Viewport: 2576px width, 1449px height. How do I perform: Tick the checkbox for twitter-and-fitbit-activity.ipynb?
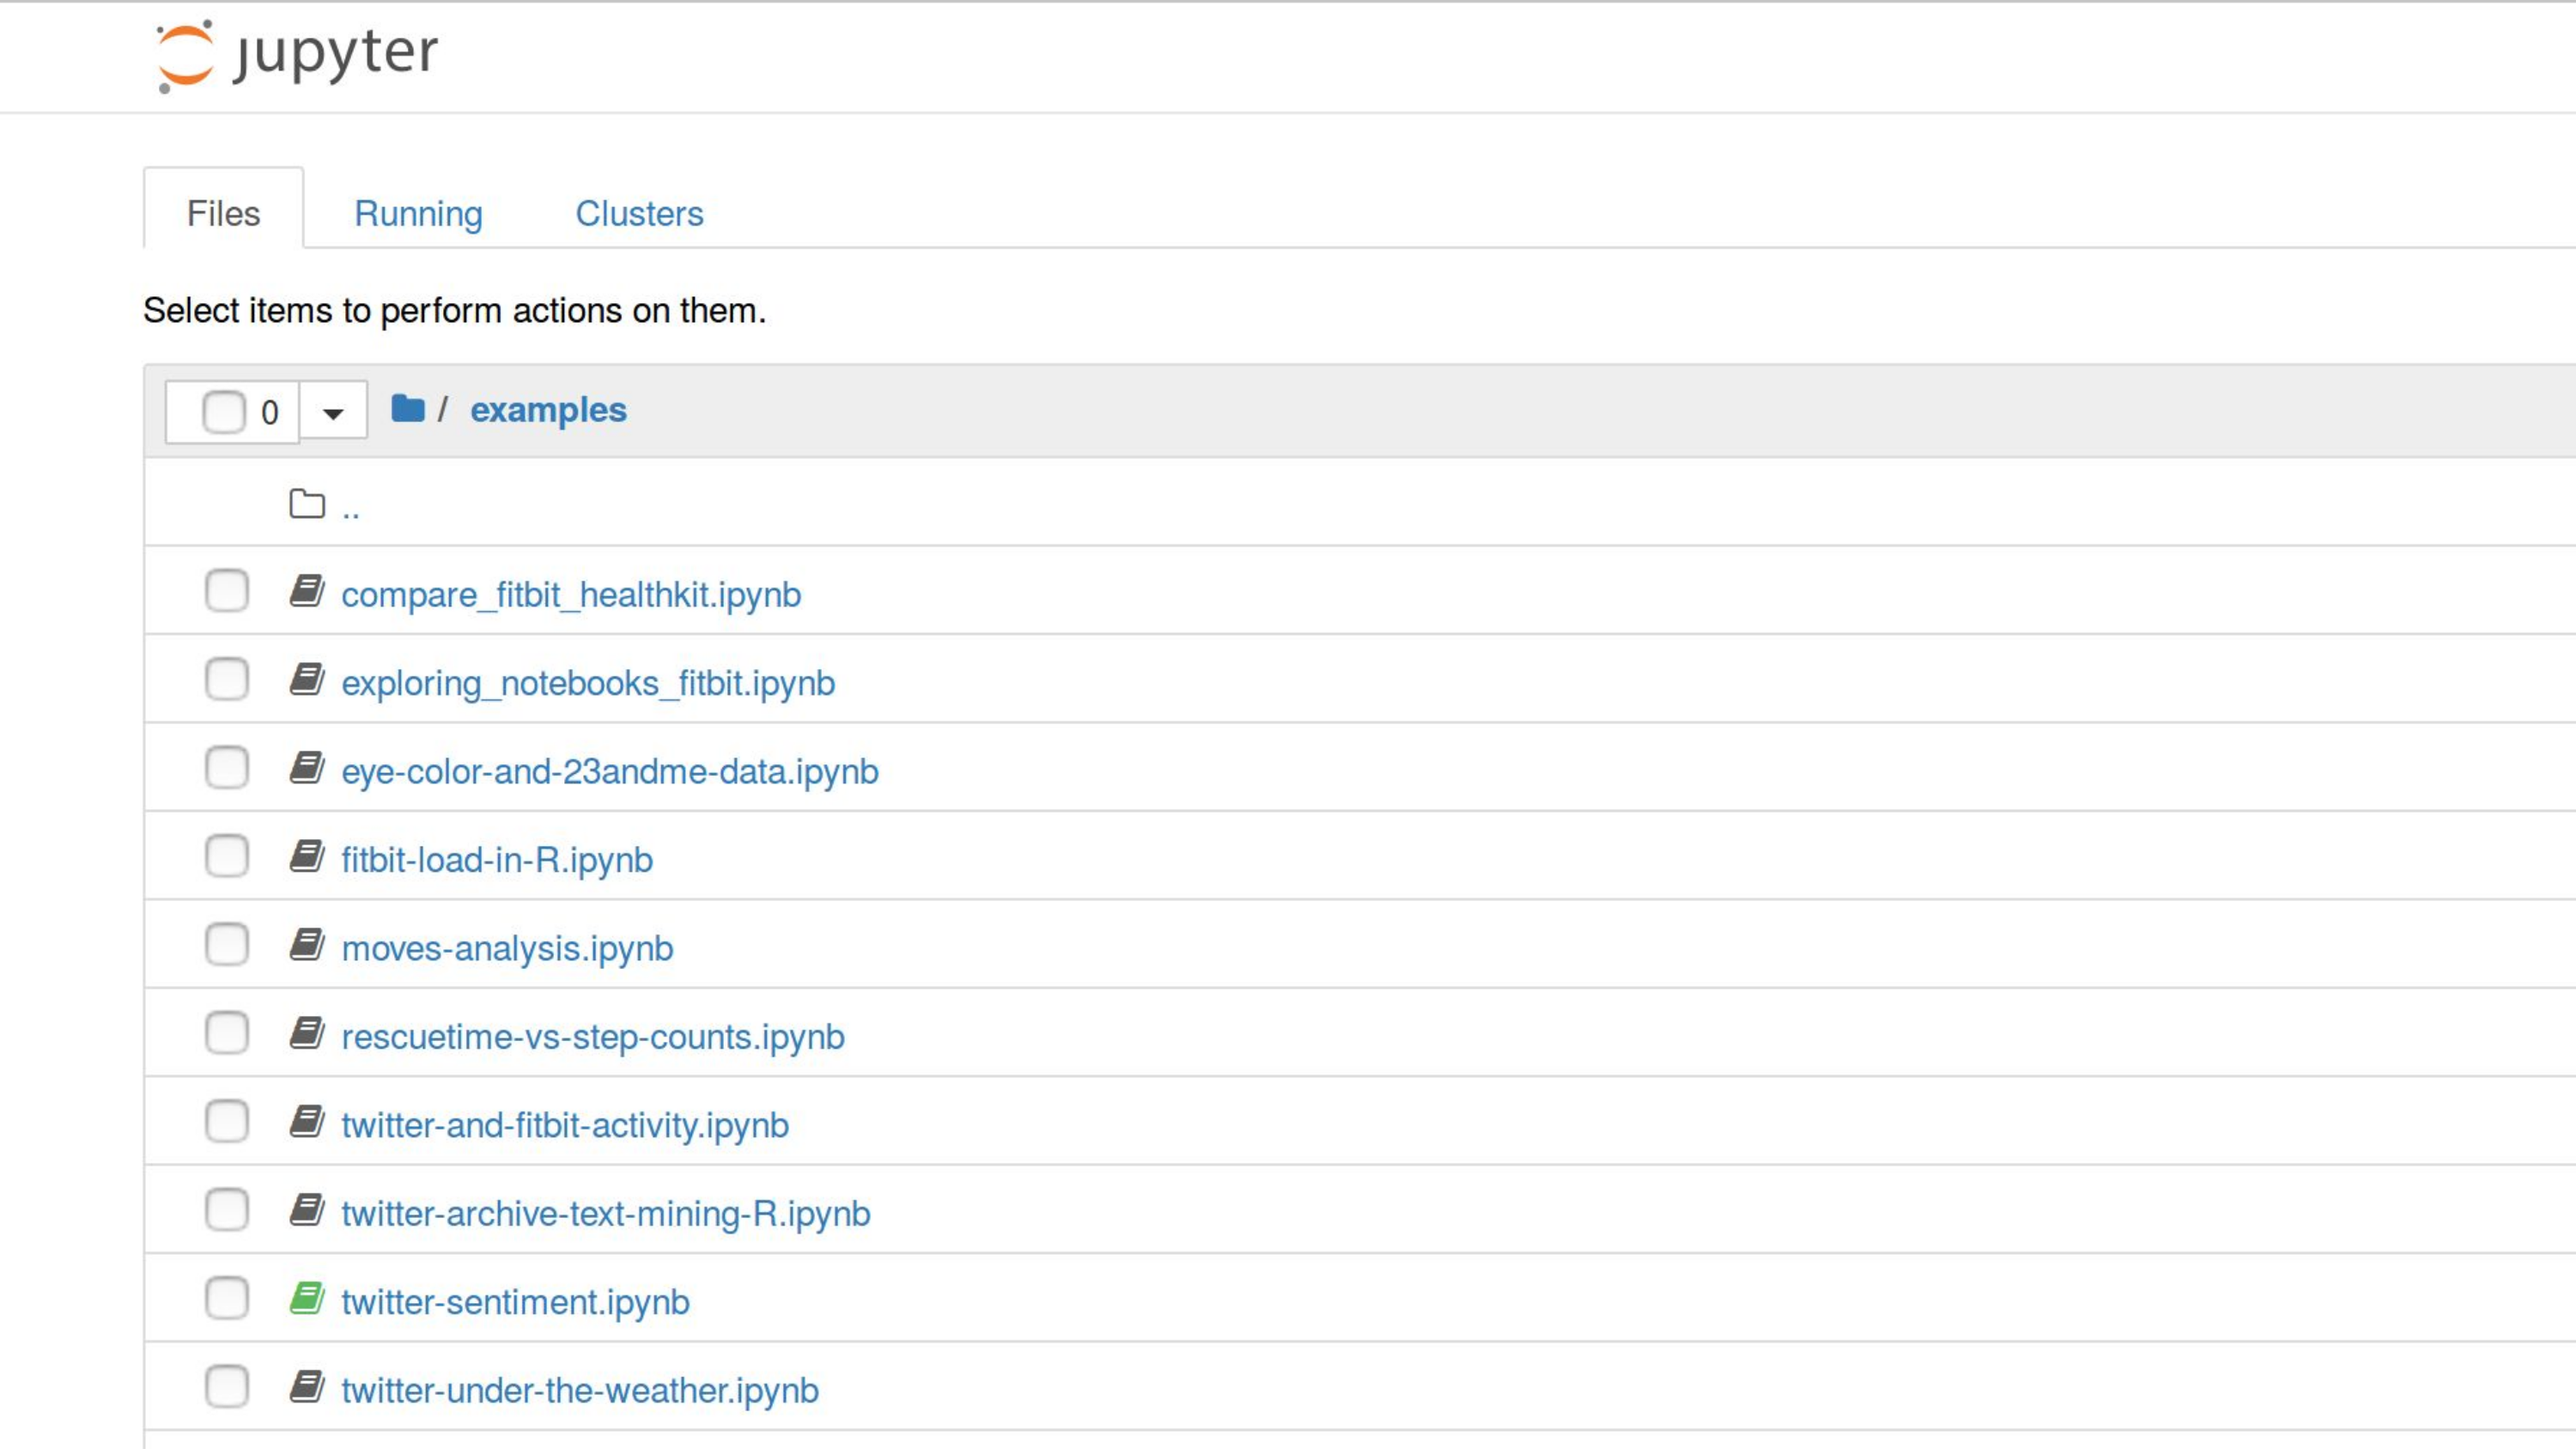(227, 1122)
